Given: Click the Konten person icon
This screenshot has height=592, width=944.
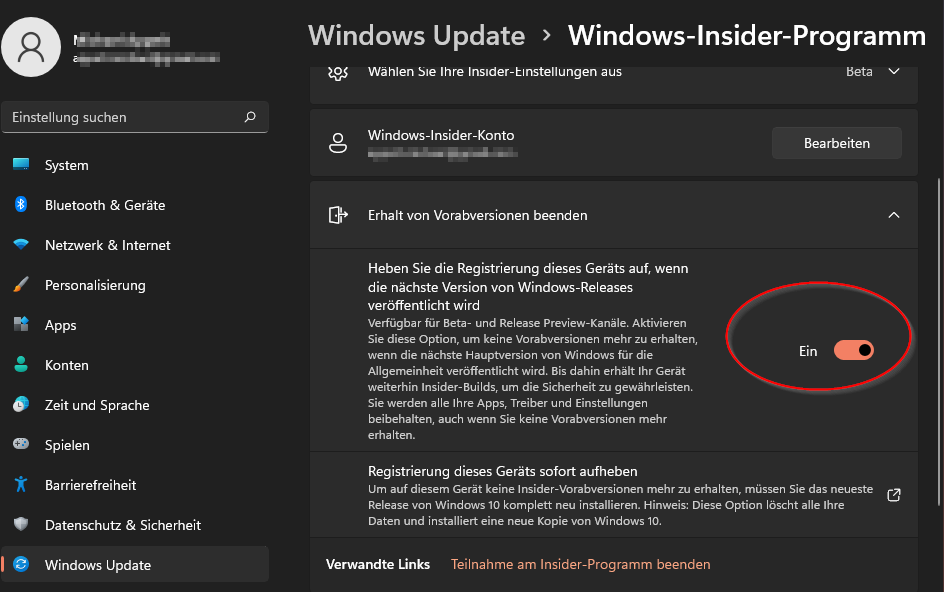Looking at the screenshot, I should coord(21,365).
